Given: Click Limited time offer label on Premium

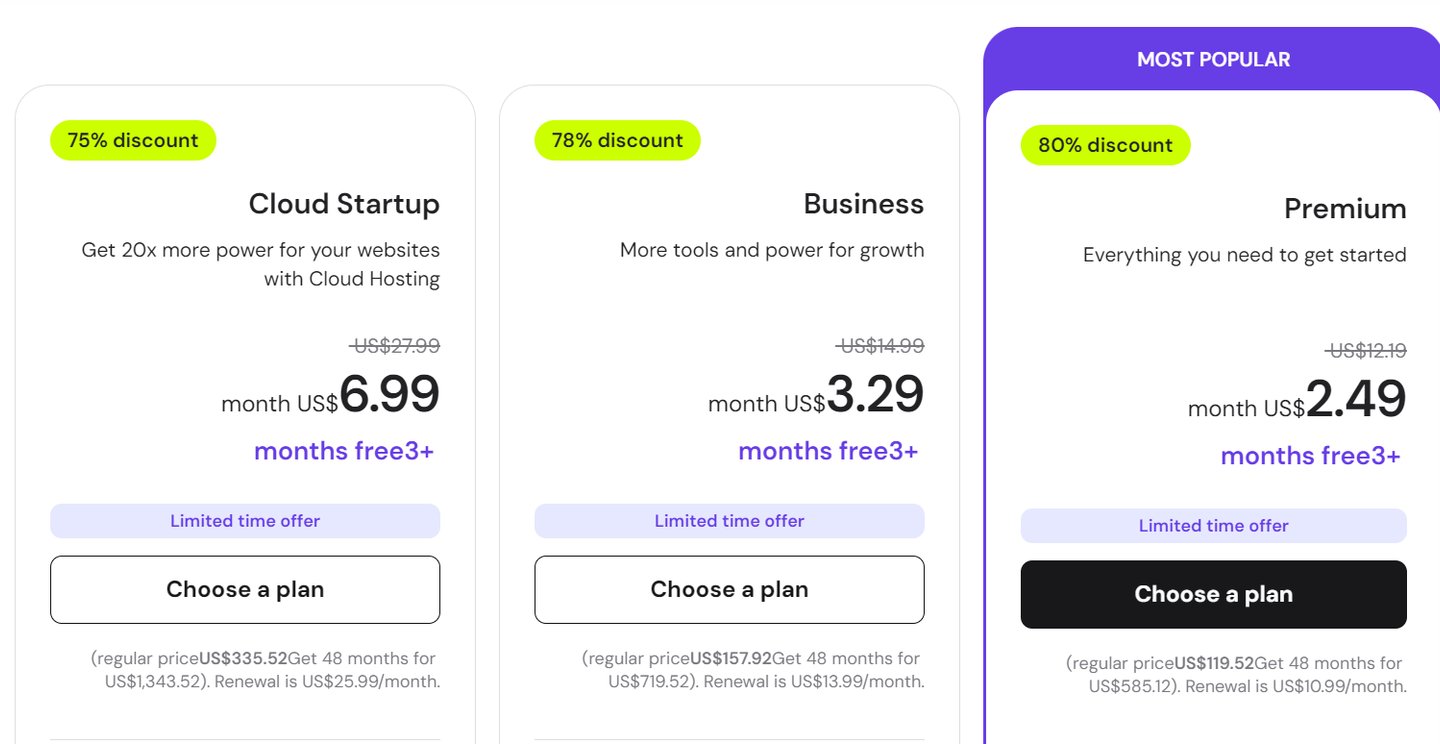Looking at the screenshot, I should coord(1213,526).
